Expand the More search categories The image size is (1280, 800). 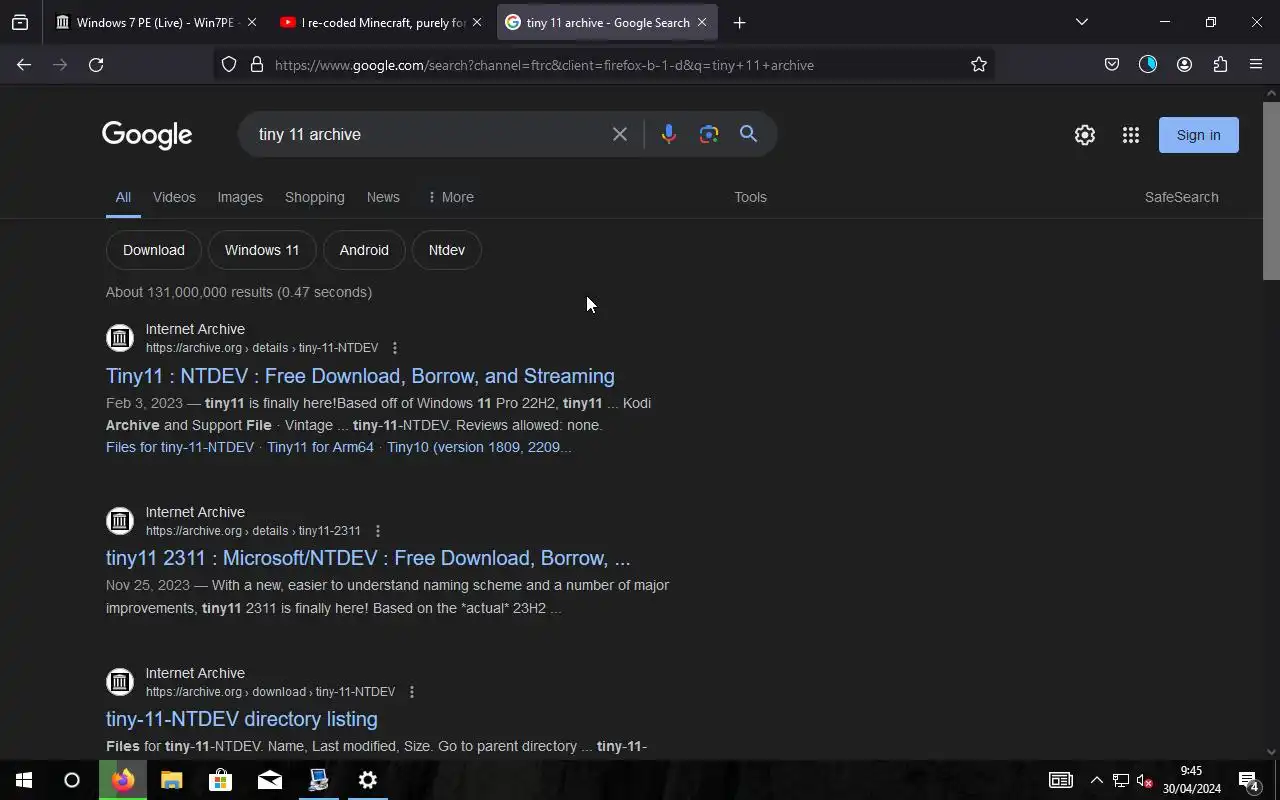pyautogui.click(x=450, y=197)
